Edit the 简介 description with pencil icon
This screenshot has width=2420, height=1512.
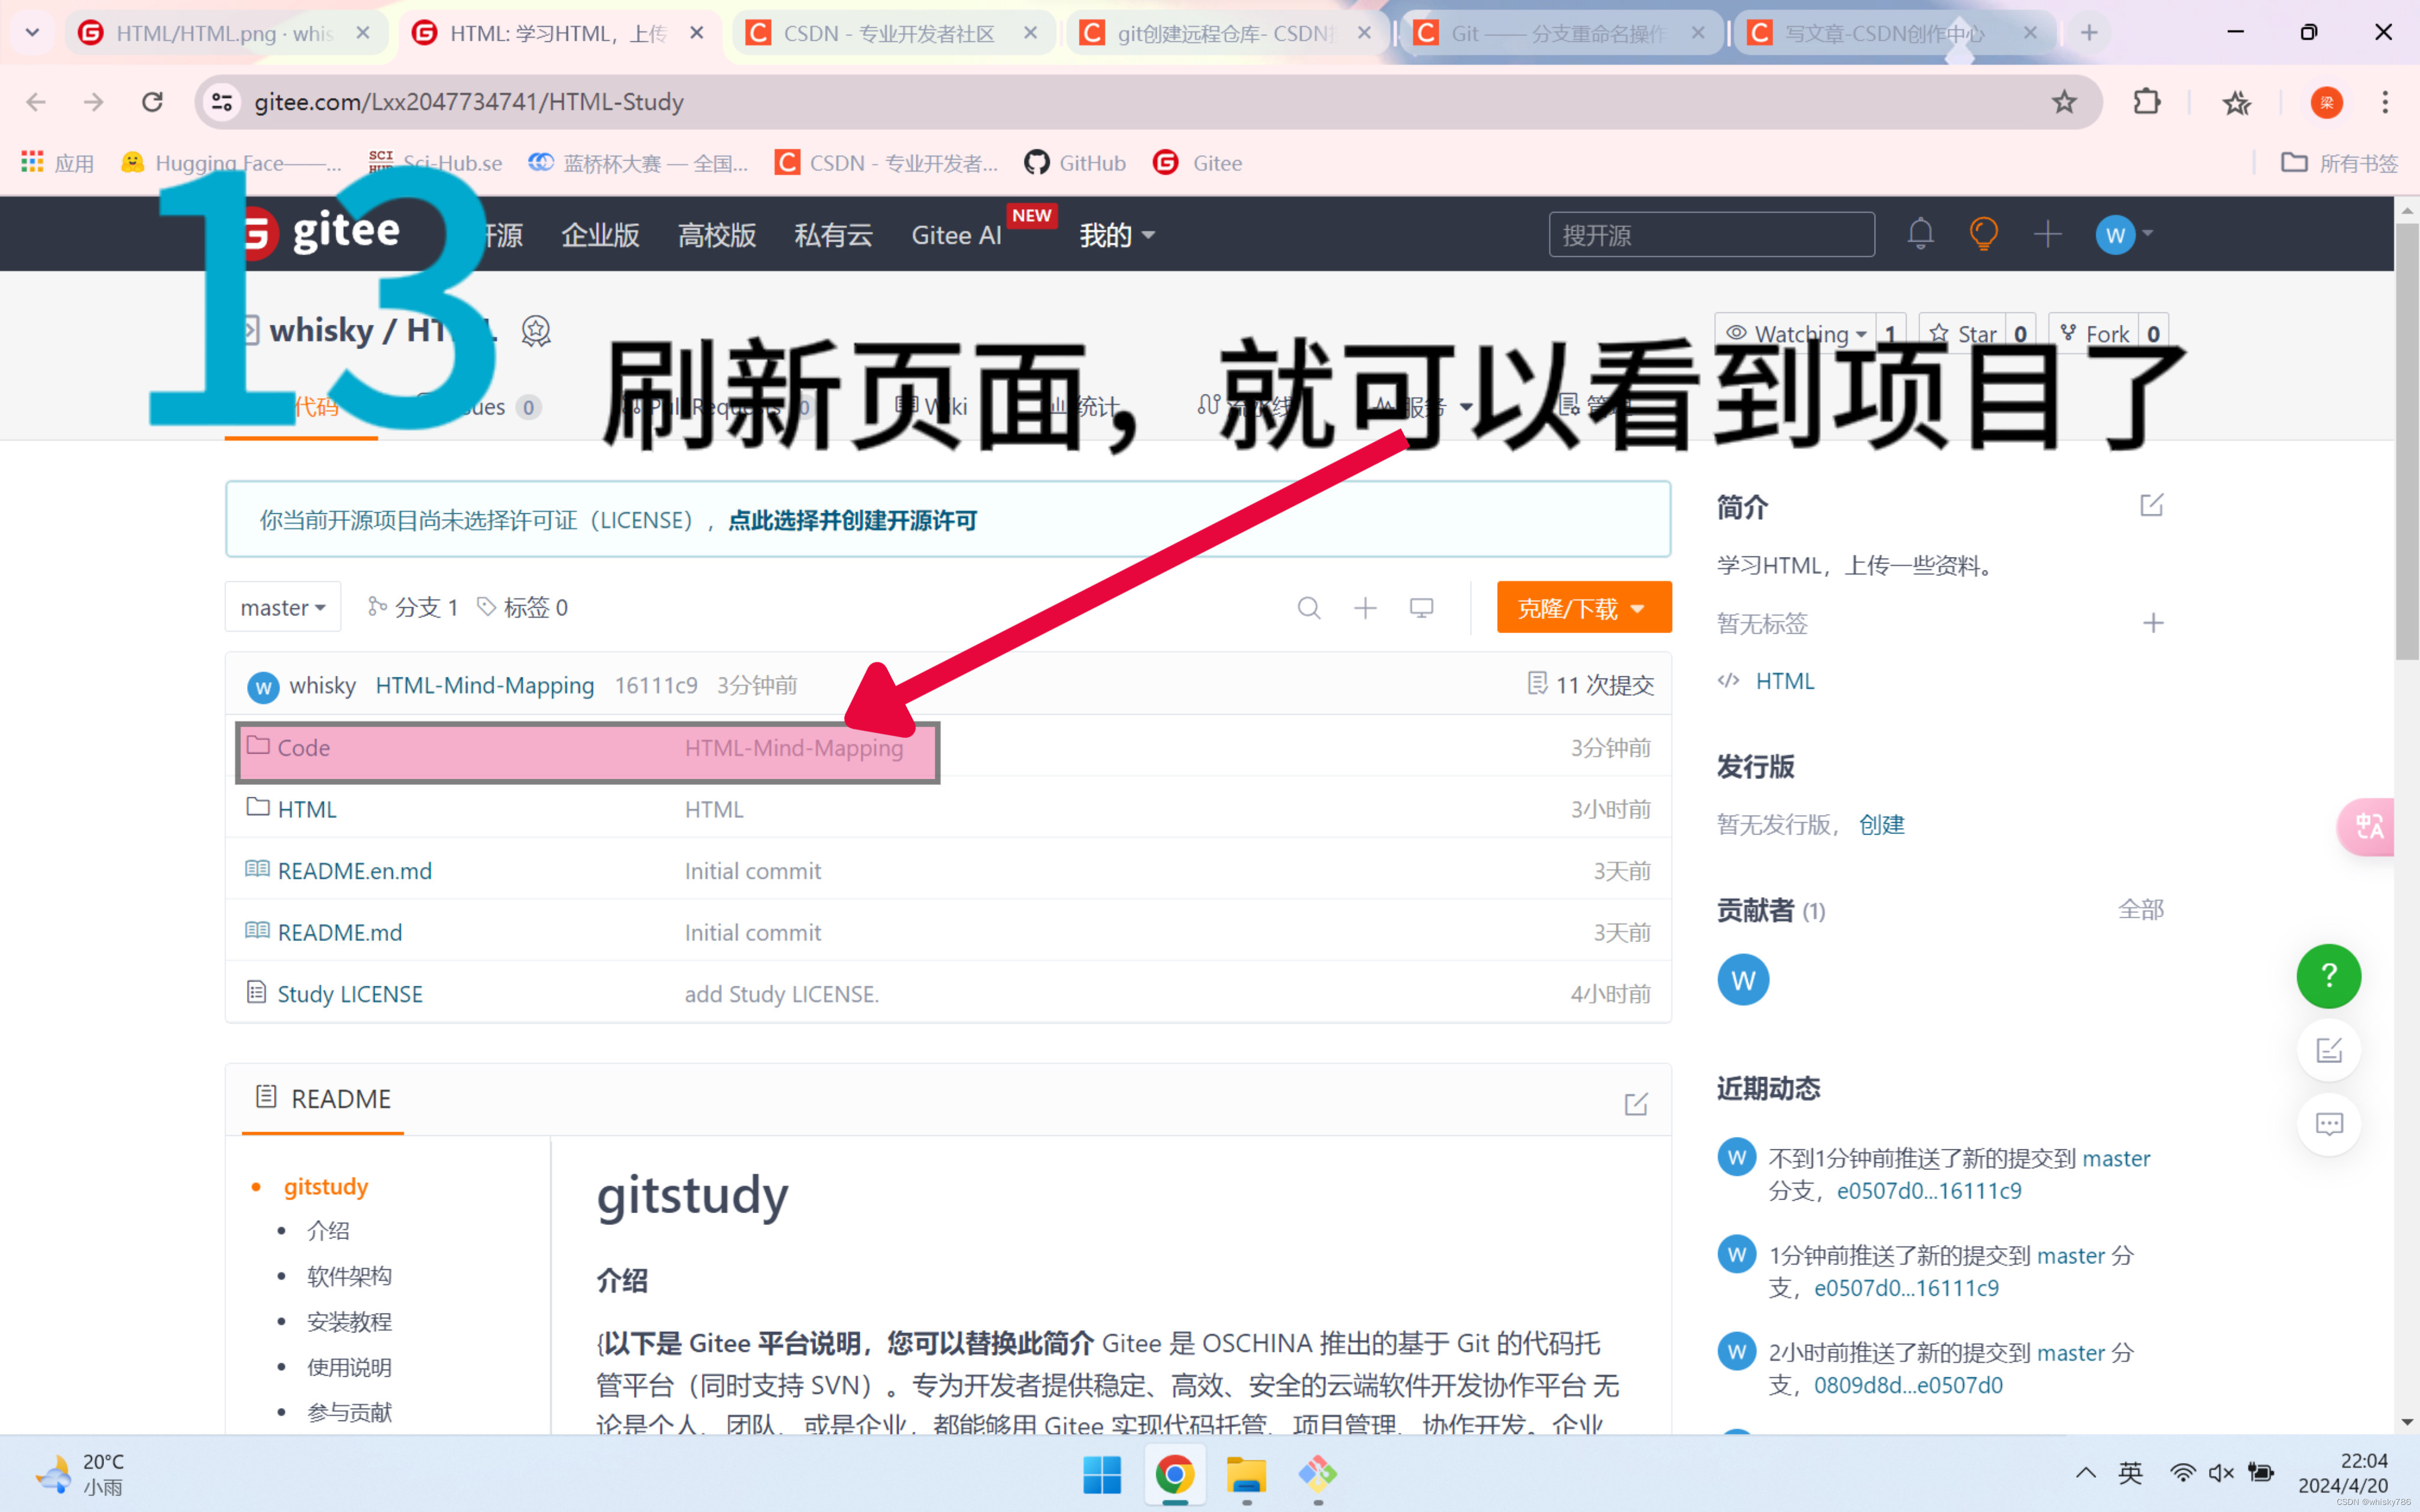[x=2151, y=506]
